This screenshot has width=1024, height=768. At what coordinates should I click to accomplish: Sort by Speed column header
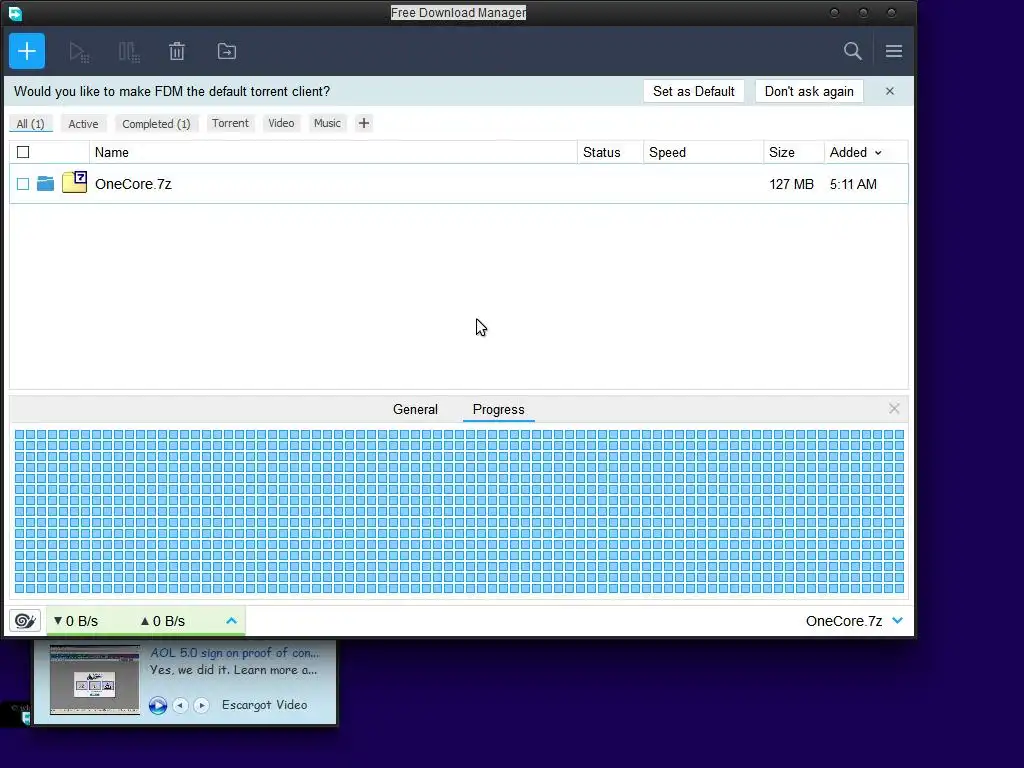pyautogui.click(x=703, y=152)
